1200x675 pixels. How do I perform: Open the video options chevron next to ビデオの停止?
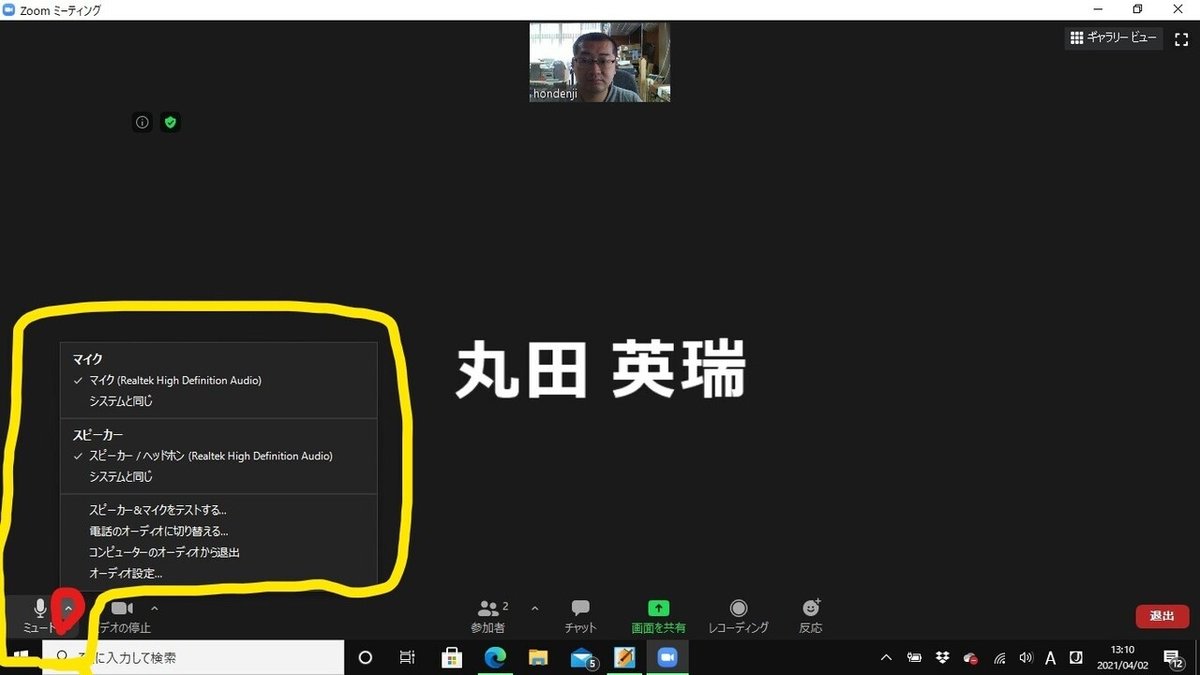[154, 607]
